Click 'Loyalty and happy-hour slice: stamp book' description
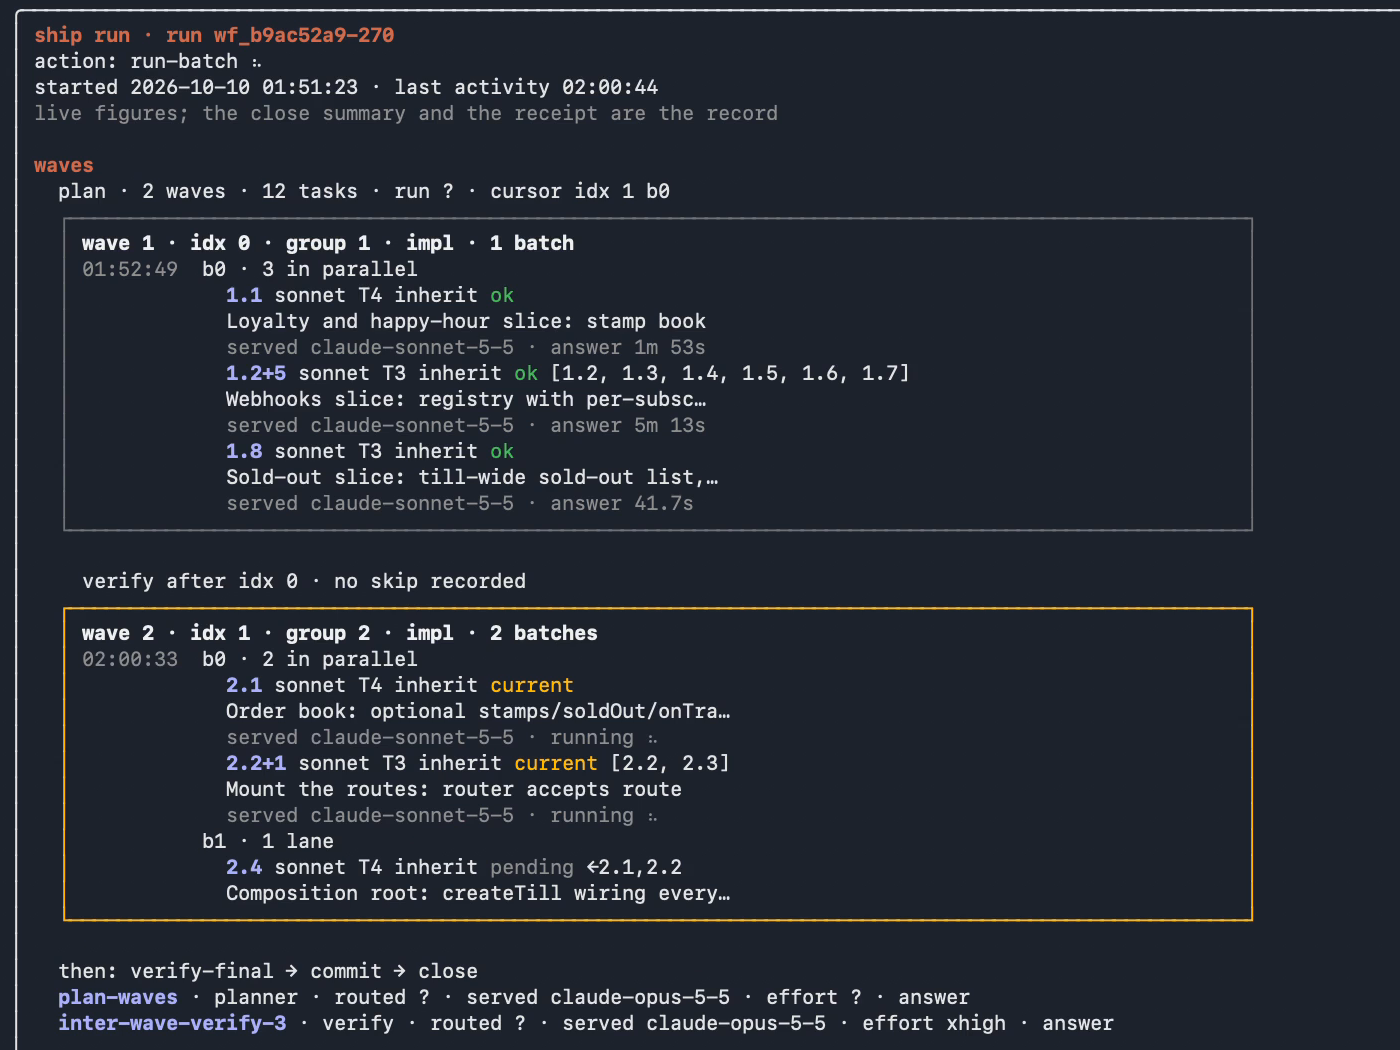This screenshot has height=1050, width=1400. [466, 321]
